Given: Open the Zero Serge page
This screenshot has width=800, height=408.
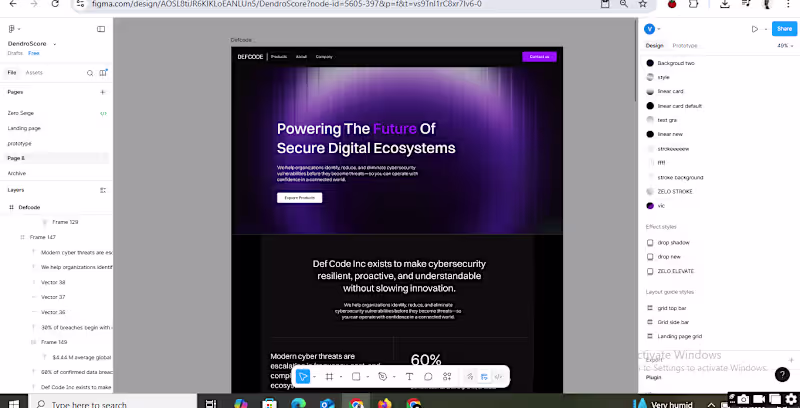Looking at the screenshot, I should (x=20, y=113).
